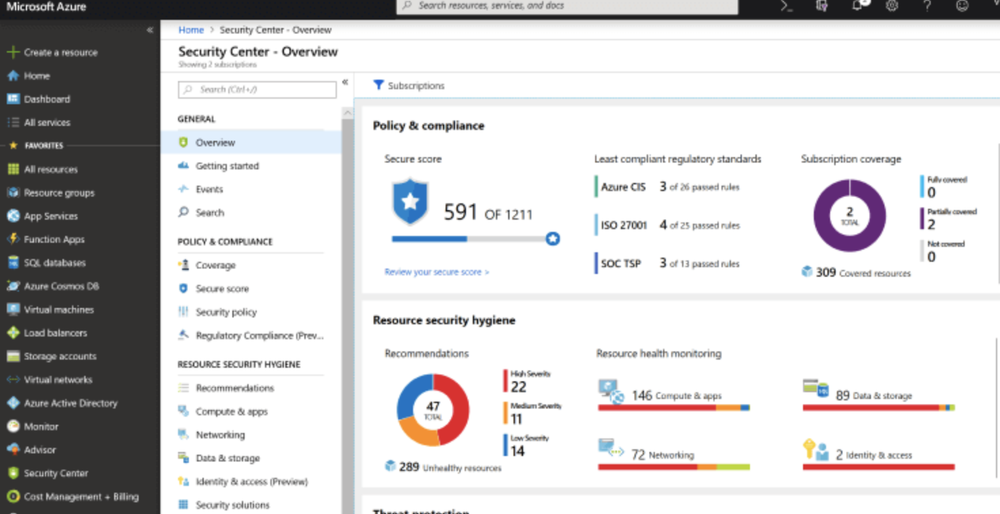Open the directory and subscription filter icon
Screen dimensions: 1000x514
[823, 6]
